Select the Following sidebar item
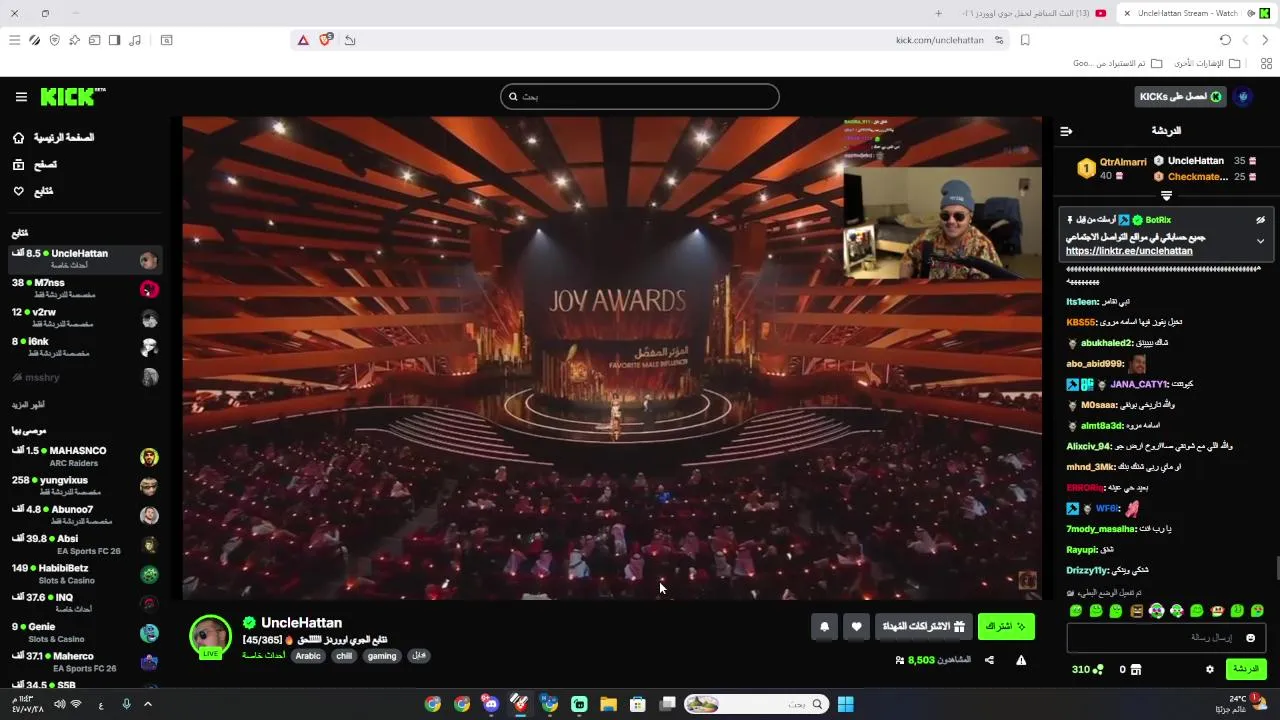The image size is (1280, 720). point(33,191)
